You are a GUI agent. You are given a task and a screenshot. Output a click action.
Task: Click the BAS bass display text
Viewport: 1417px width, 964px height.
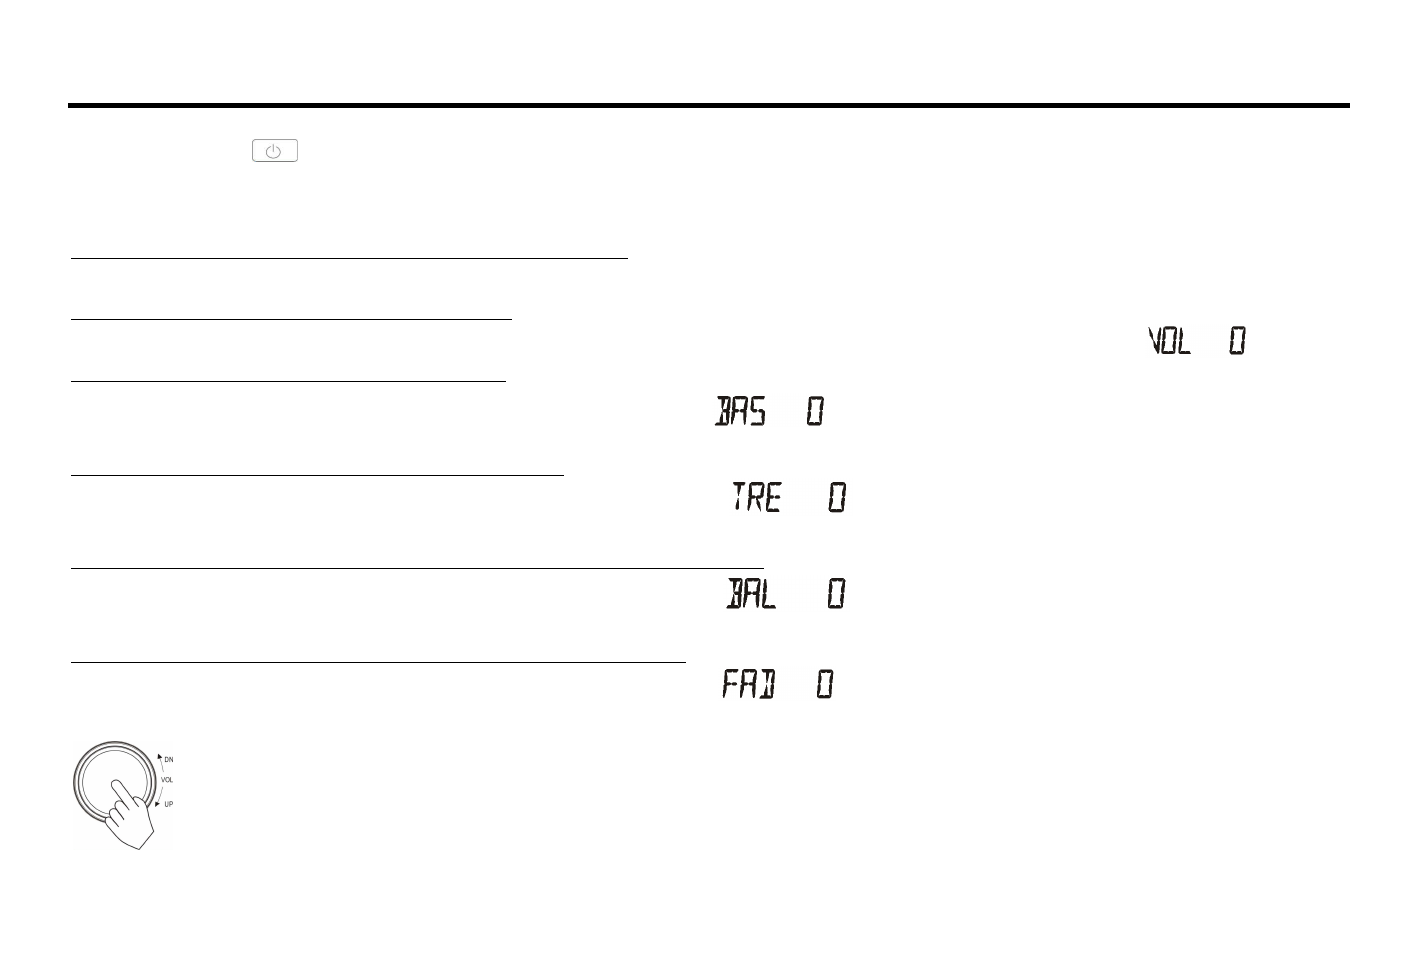click(741, 411)
